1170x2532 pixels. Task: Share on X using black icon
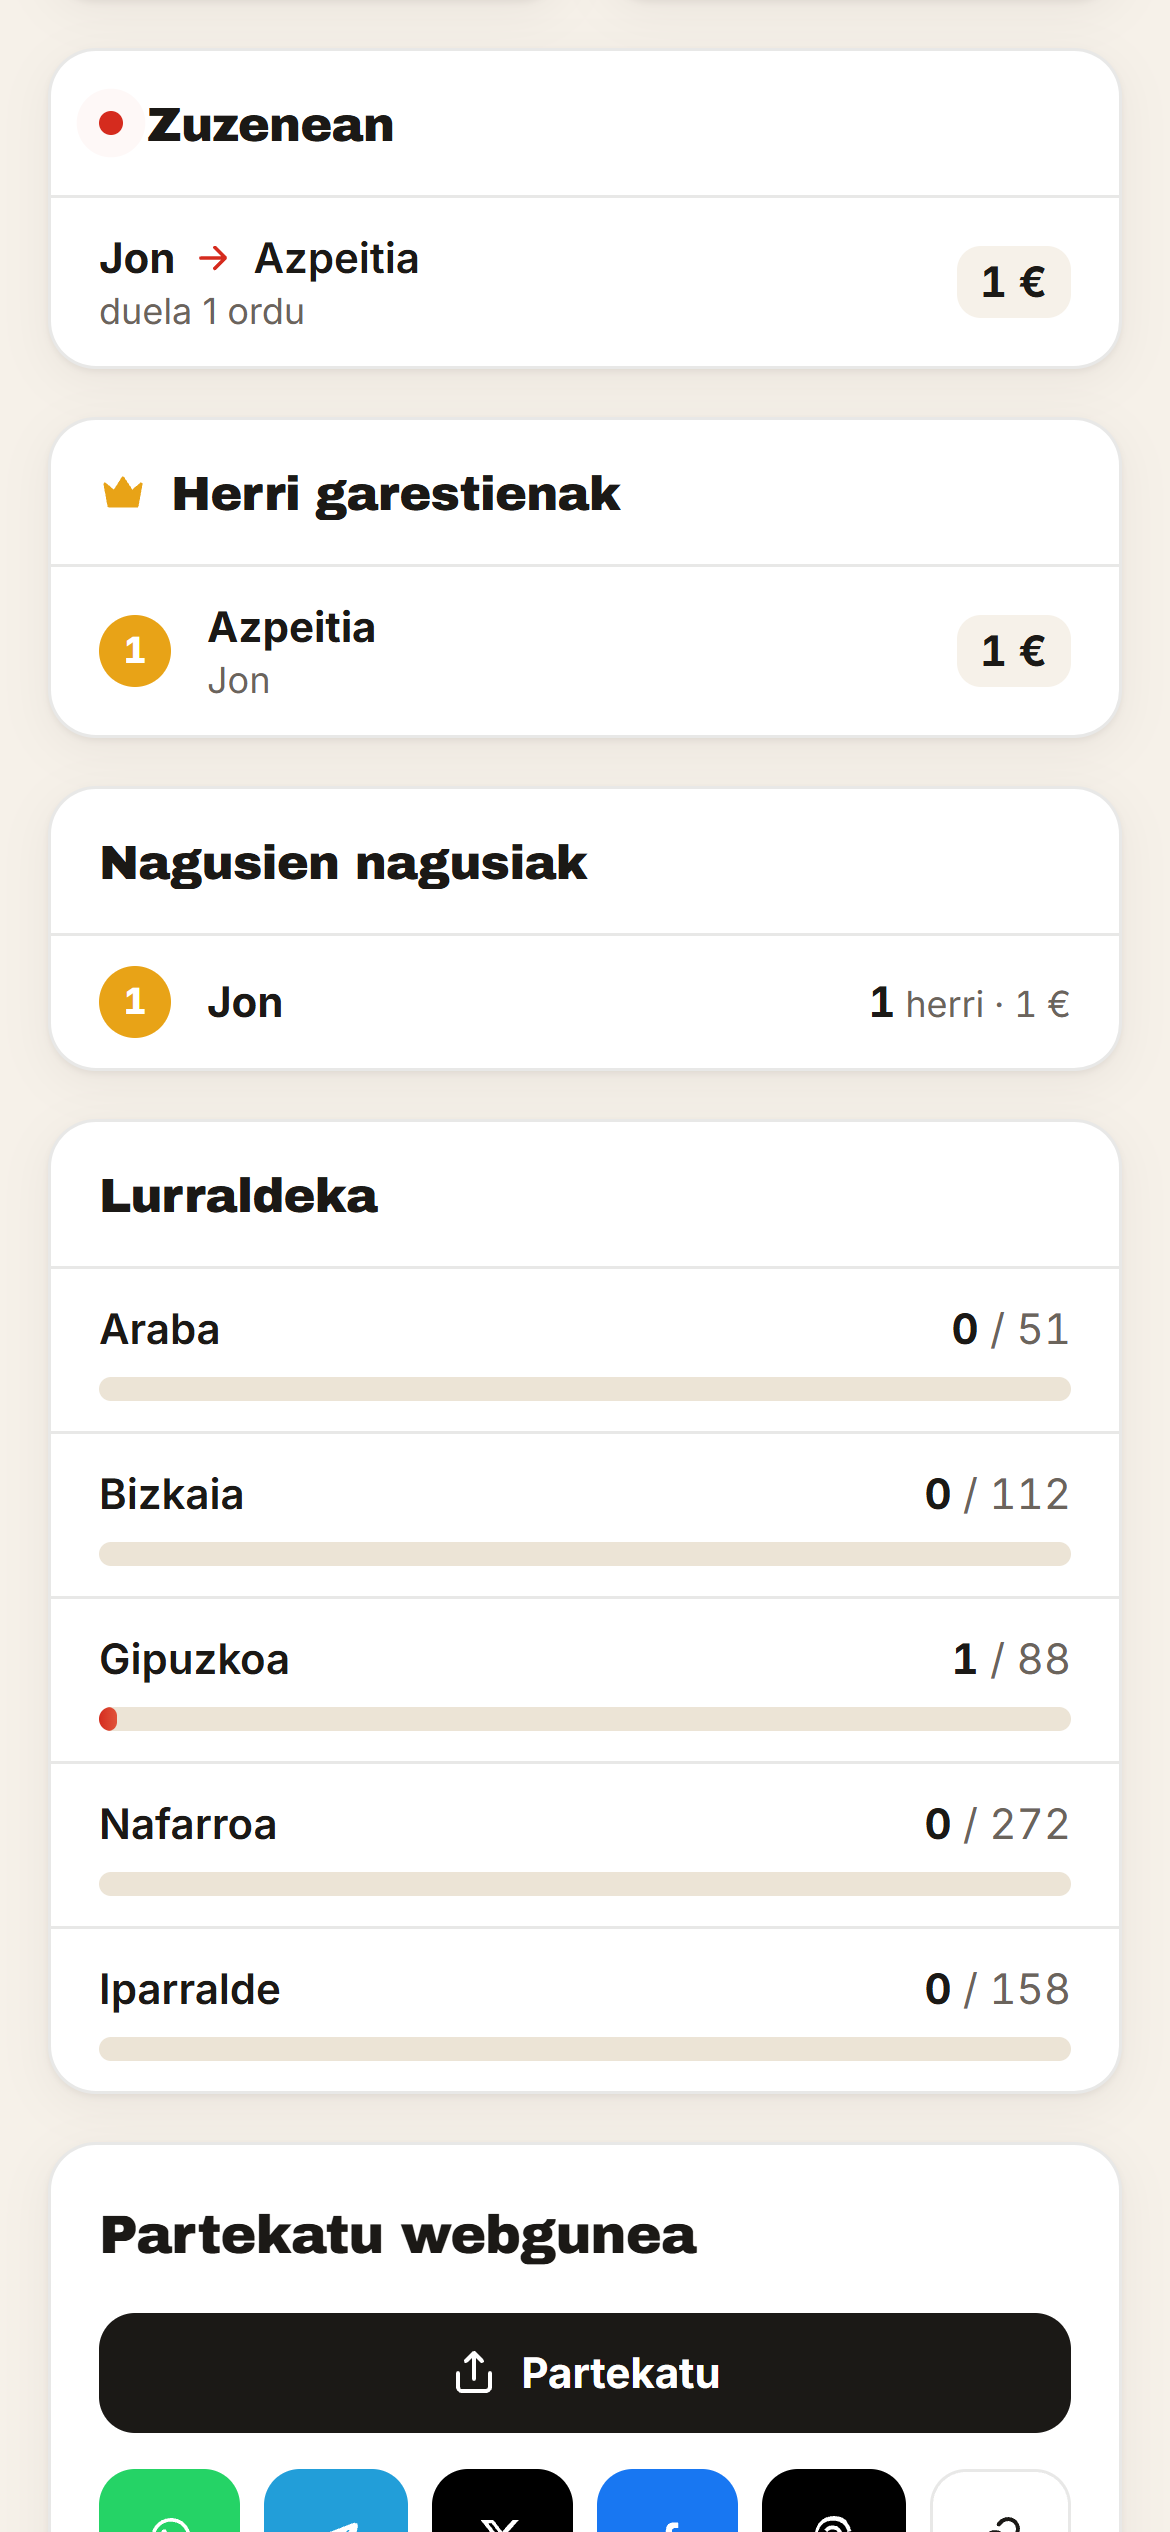click(502, 2500)
